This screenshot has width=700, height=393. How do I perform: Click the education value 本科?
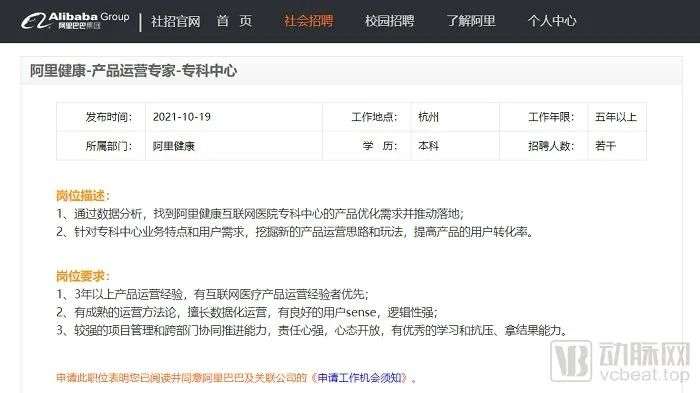(x=429, y=146)
